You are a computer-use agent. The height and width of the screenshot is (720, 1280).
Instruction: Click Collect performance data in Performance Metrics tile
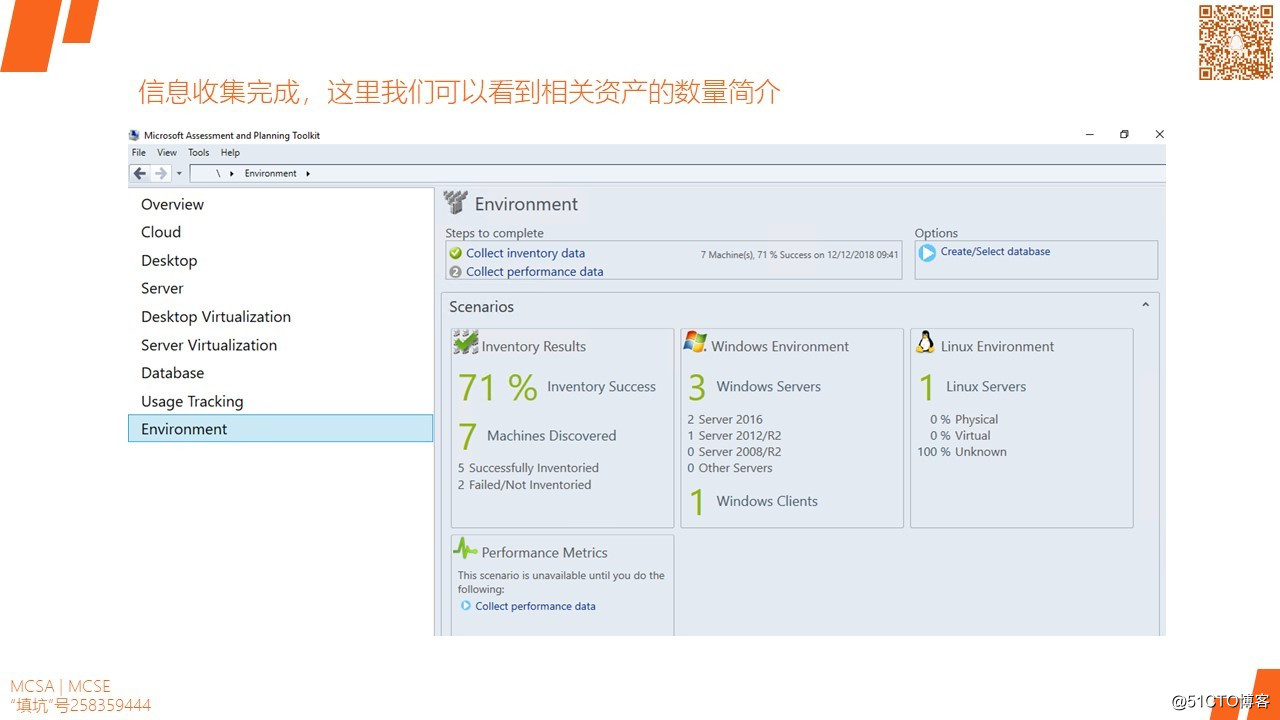(x=535, y=606)
